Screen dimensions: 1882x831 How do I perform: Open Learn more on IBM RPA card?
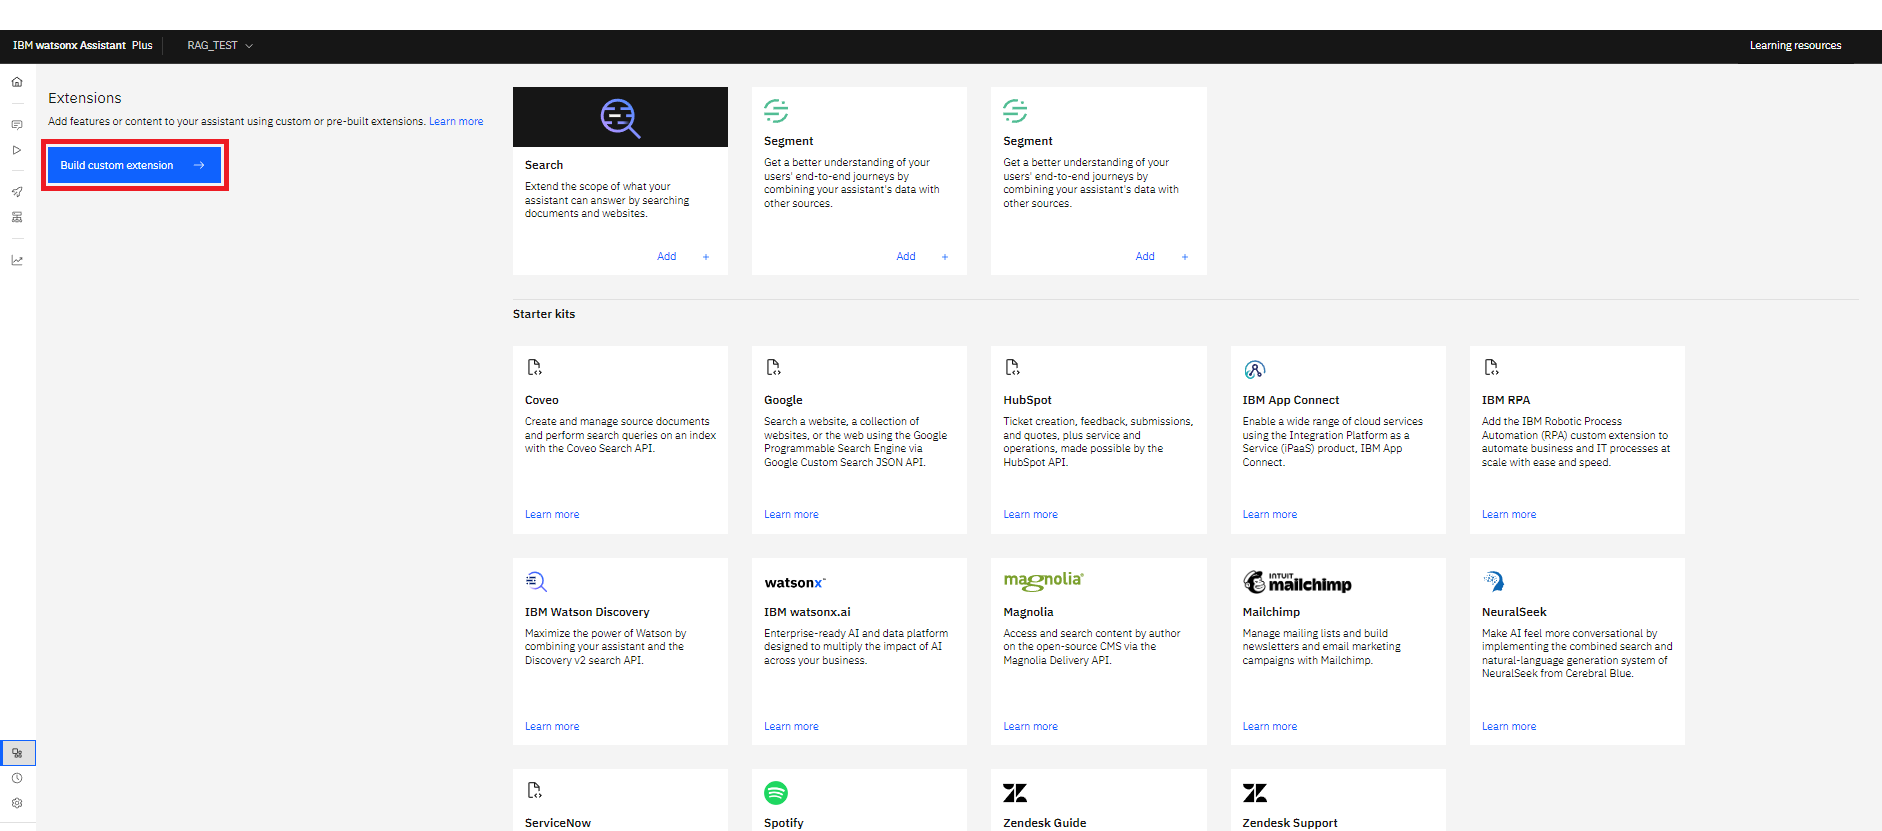click(x=1509, y=515)
